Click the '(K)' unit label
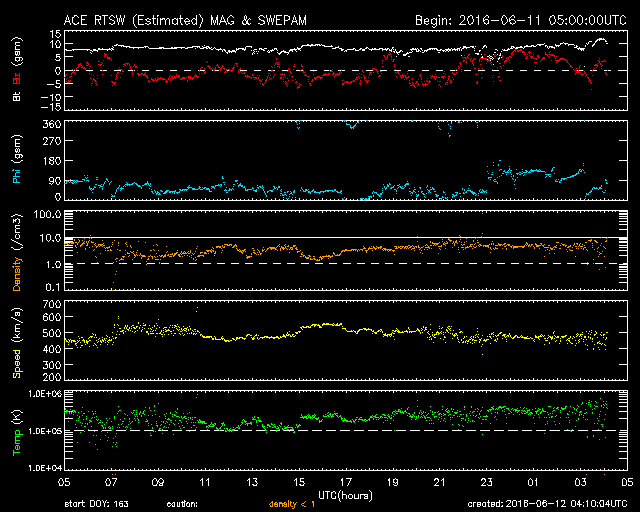Image resolution: width=640 pixels, height=512 pixels. click(16, 416)
